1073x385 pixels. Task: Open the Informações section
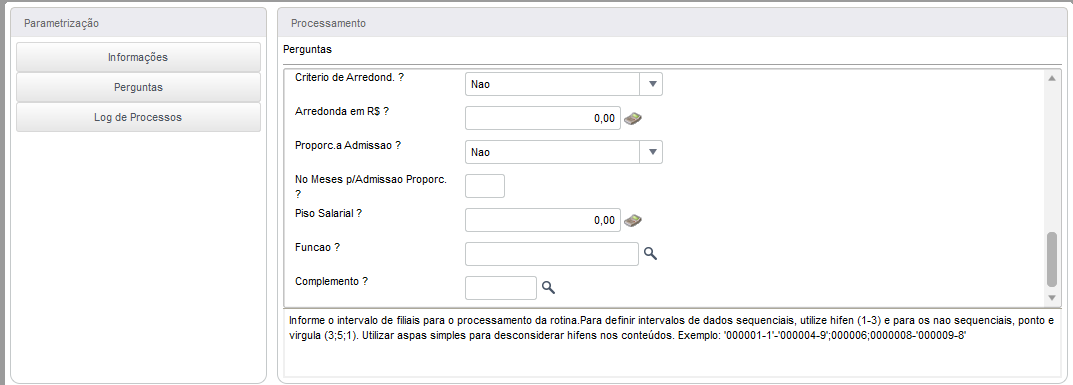[138, 57]
